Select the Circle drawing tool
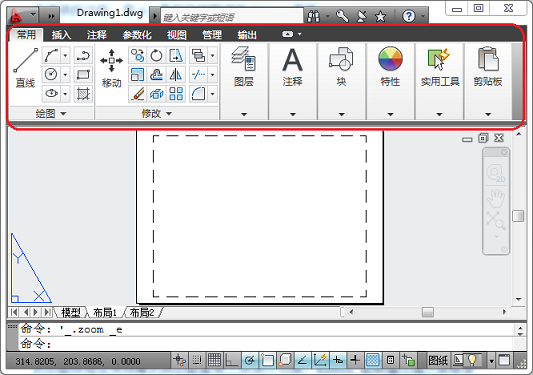533x375 pixels. coord(51,74)
